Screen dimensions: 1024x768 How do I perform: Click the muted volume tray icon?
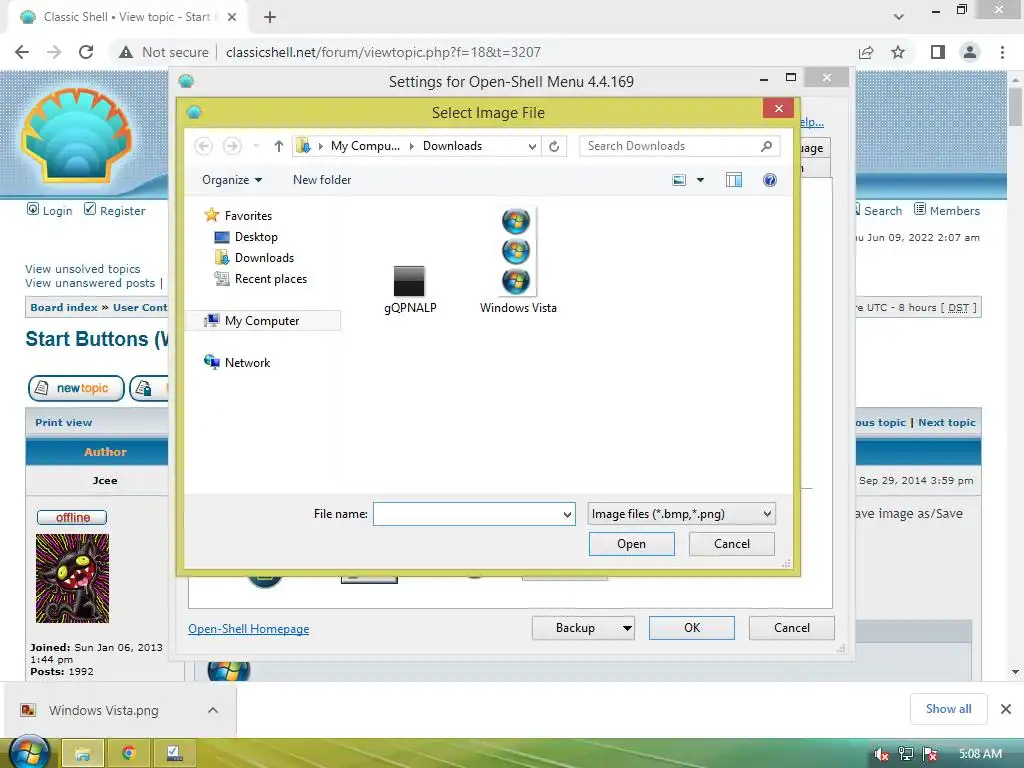tap(881, 754)
